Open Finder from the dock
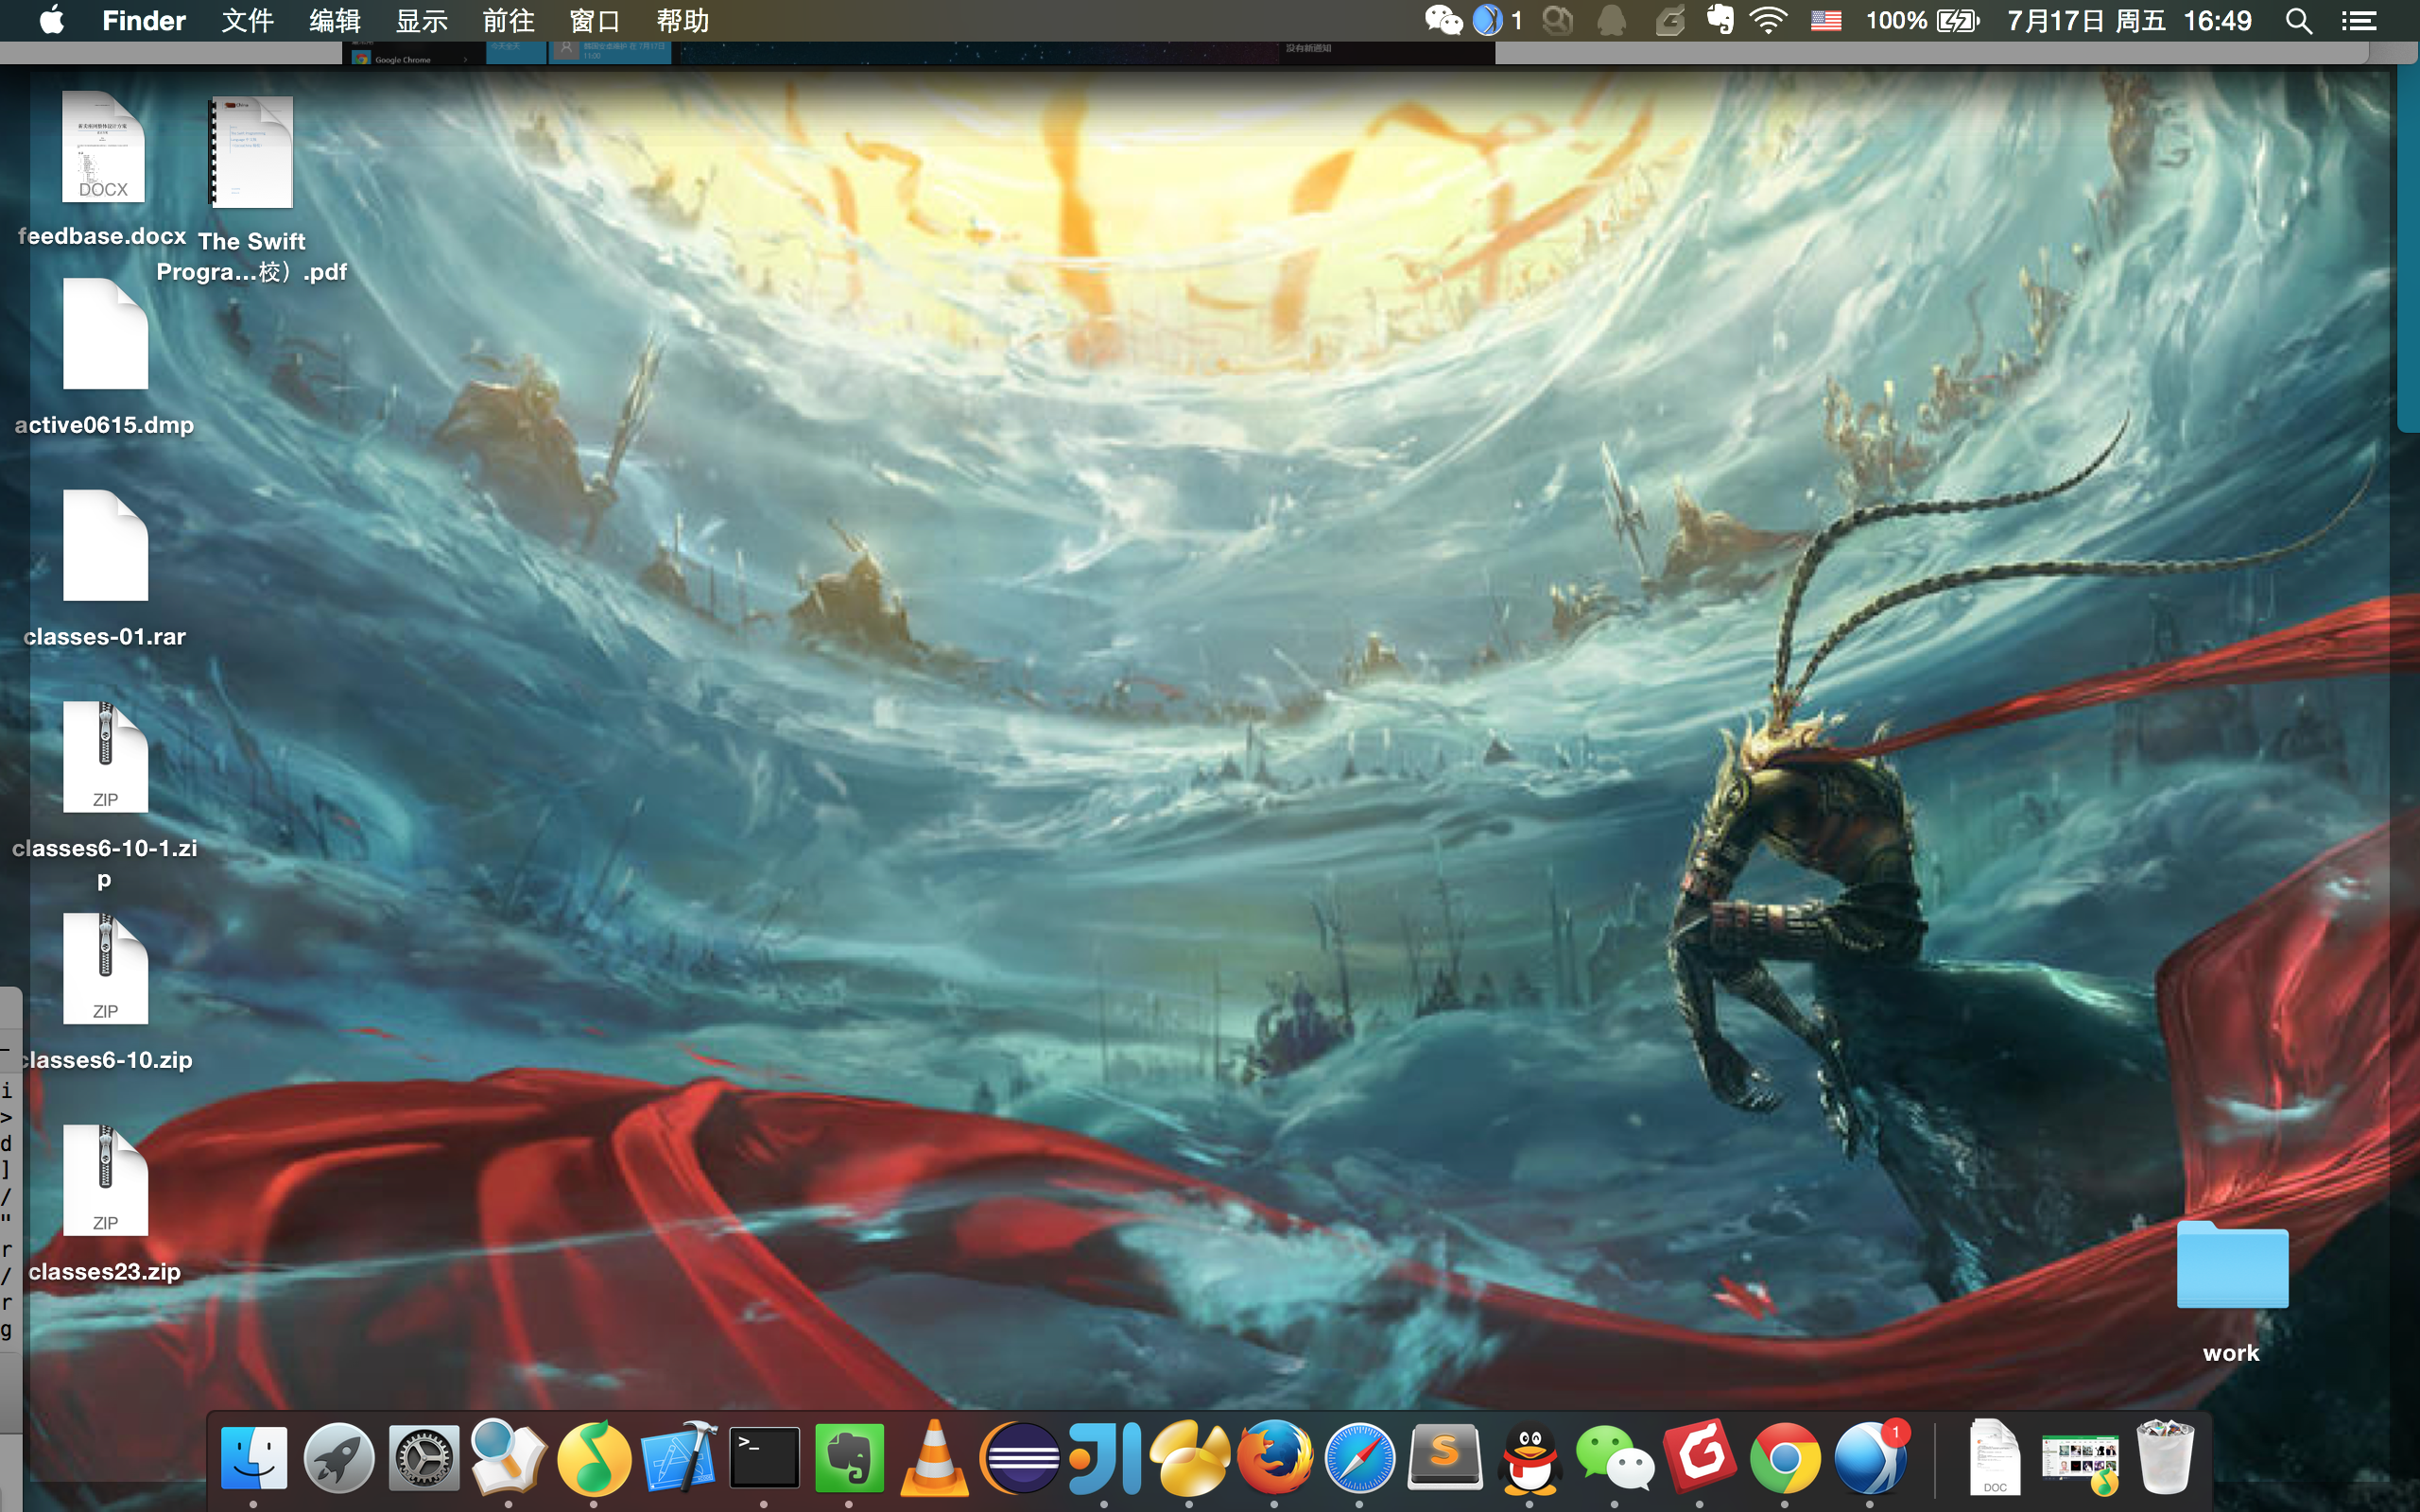The image size is (2420, 1512). [x=253, y=1458]
